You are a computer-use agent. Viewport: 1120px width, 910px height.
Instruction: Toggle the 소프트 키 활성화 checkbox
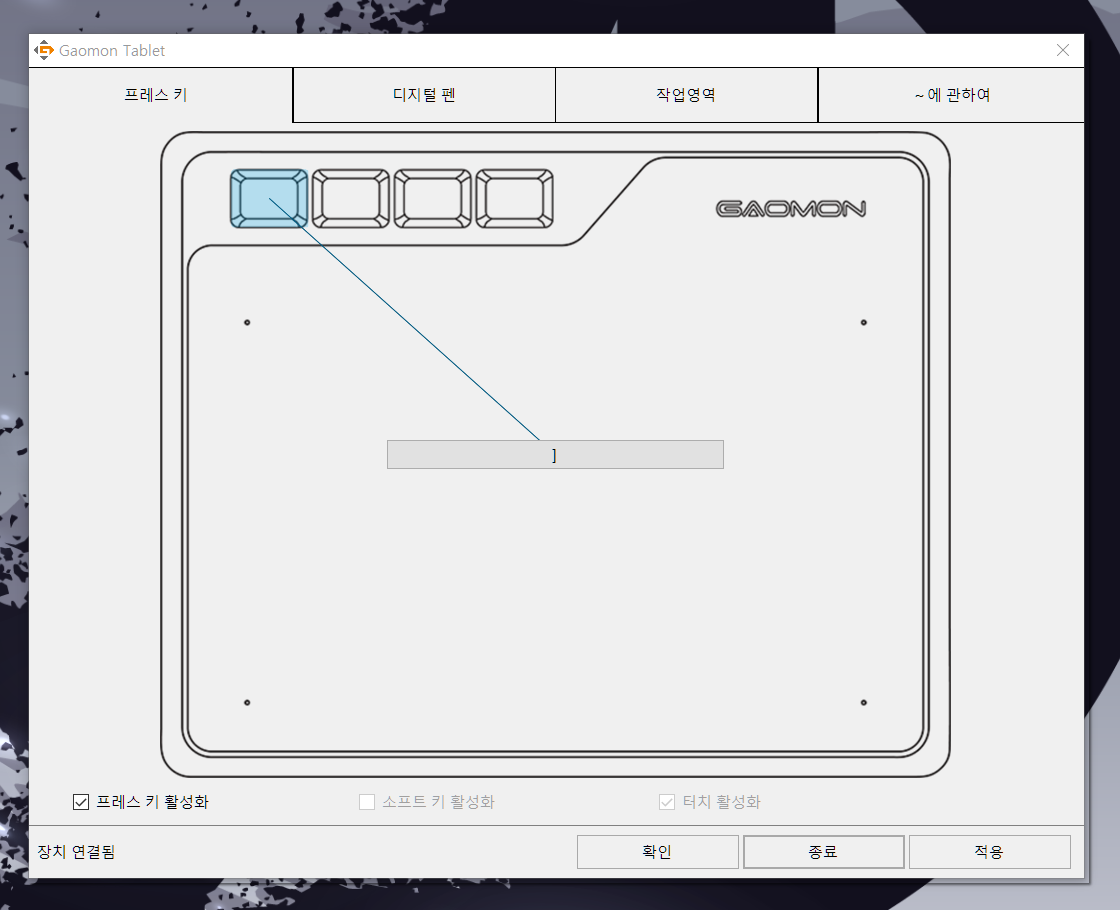click(367, 802)
